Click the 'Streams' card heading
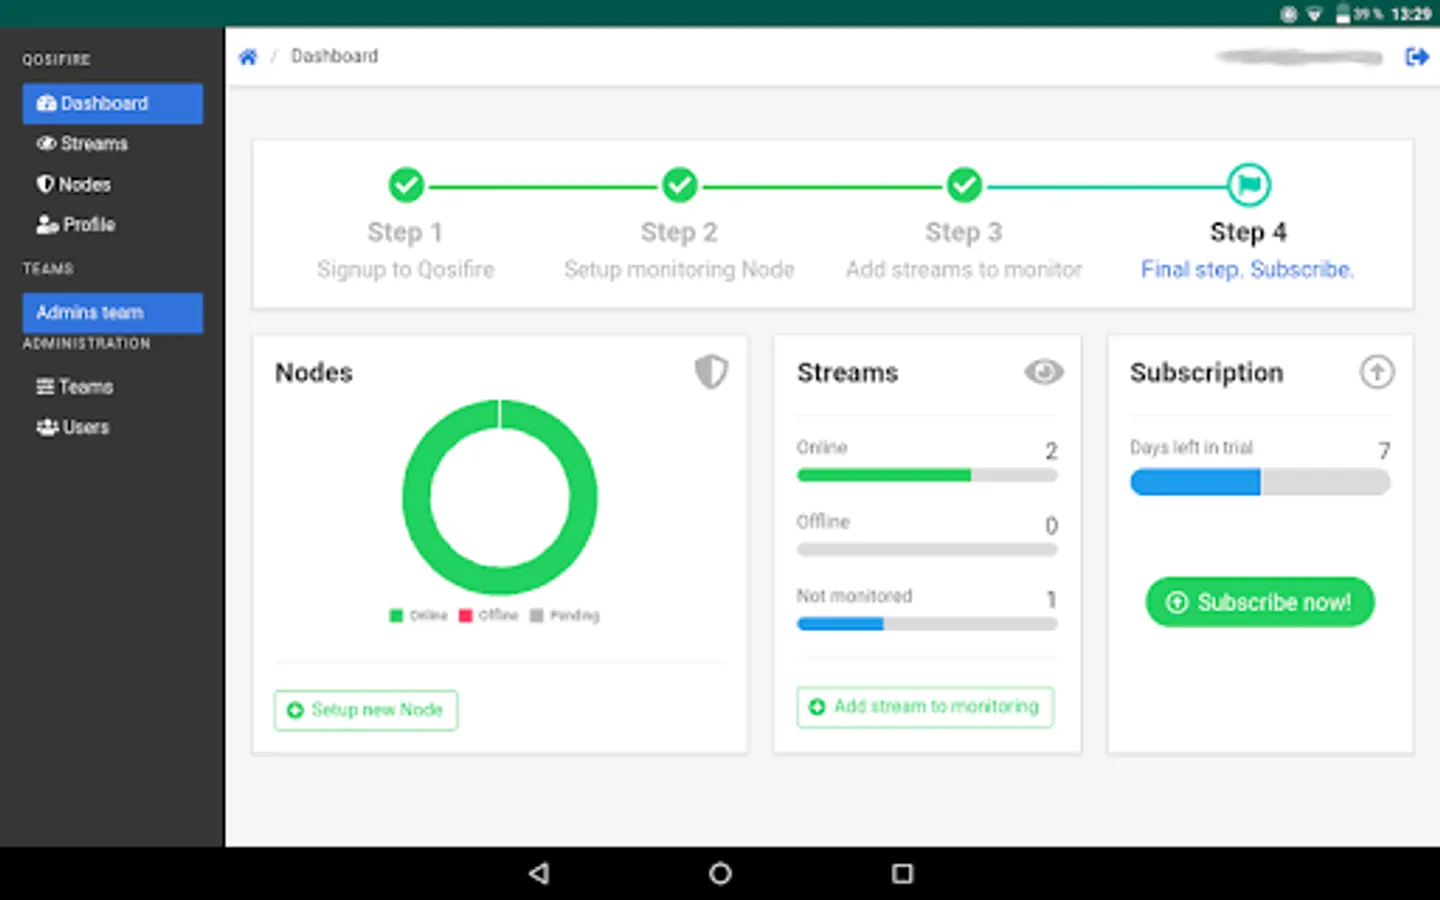The height and width of the screenshot is (900, 1440). pos(848,373)
